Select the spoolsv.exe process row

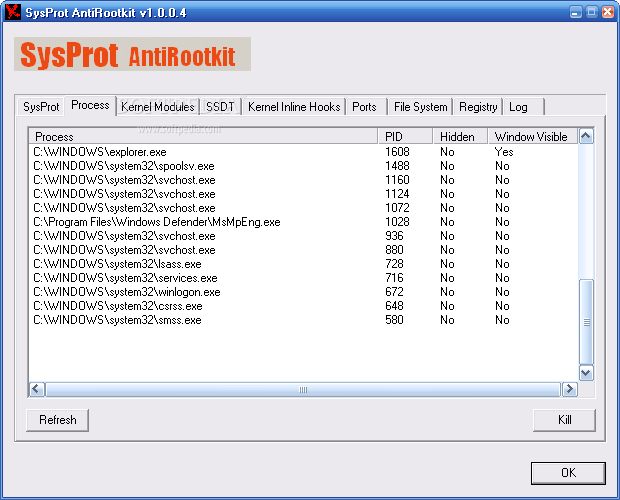[x=303, y=166]
